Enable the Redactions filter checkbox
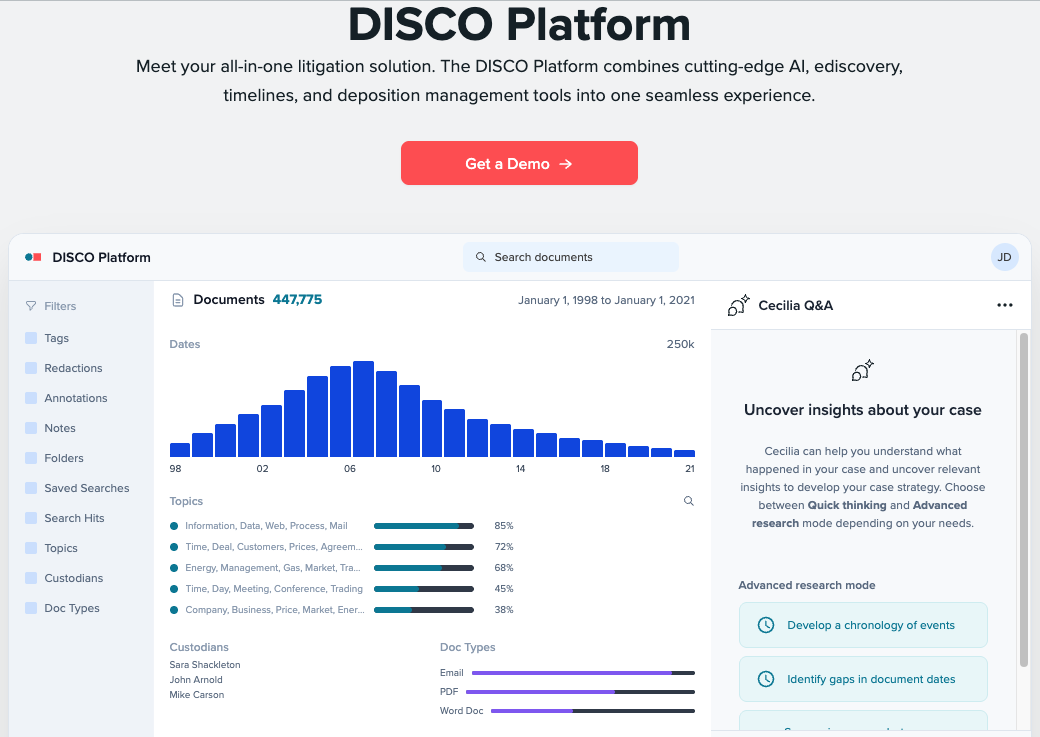 32,368
